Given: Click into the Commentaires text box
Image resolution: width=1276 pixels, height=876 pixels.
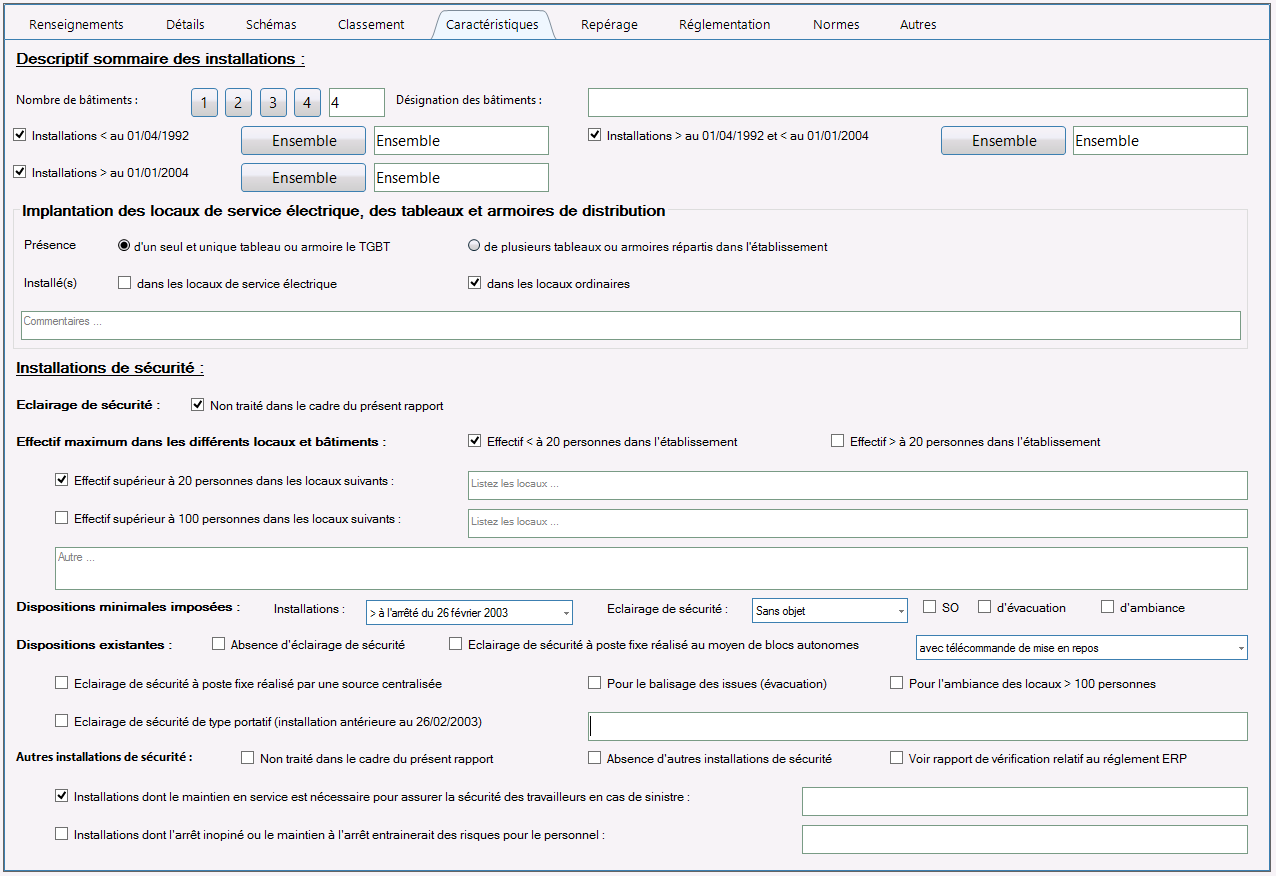Looking at the screenshot, I should pos(630,325).
